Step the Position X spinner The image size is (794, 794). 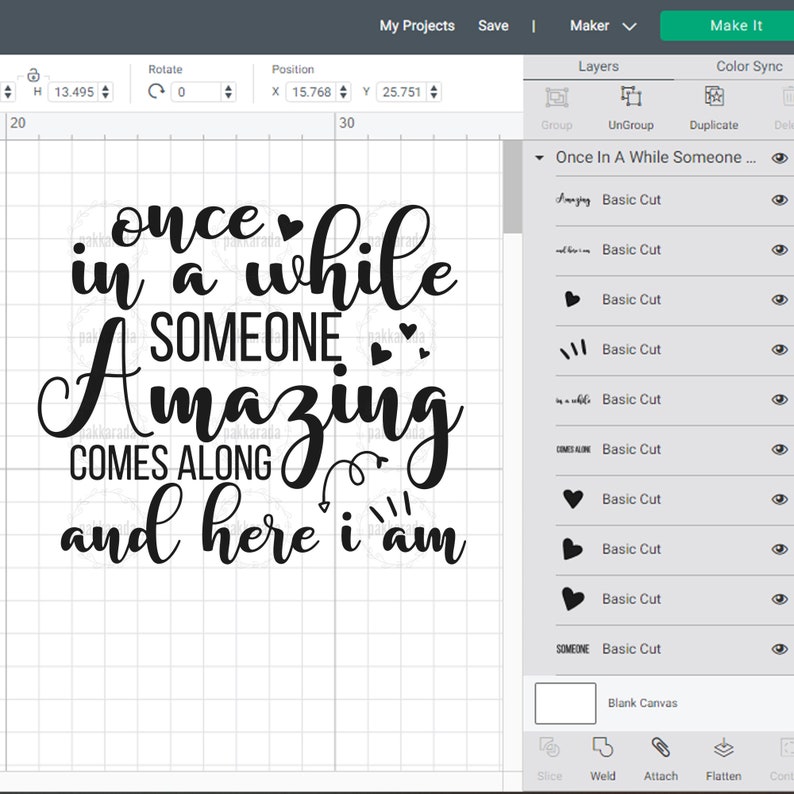point(343,92)
